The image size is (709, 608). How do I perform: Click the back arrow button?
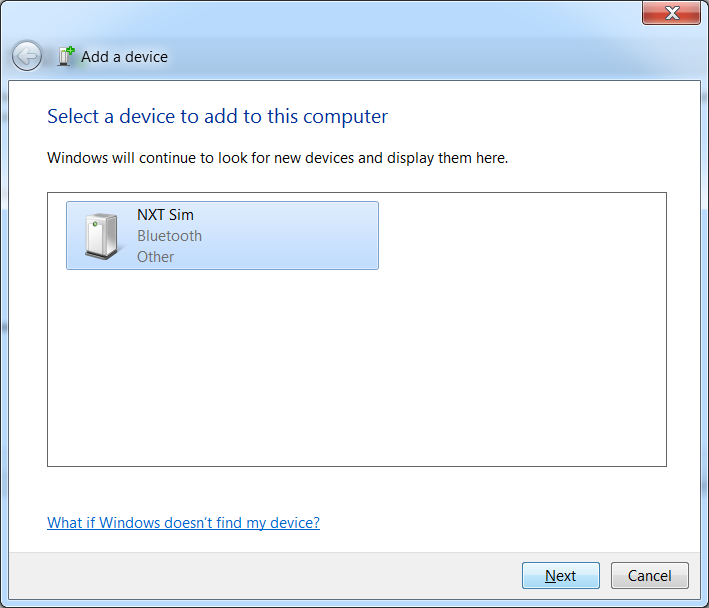[x=27, y=56]
